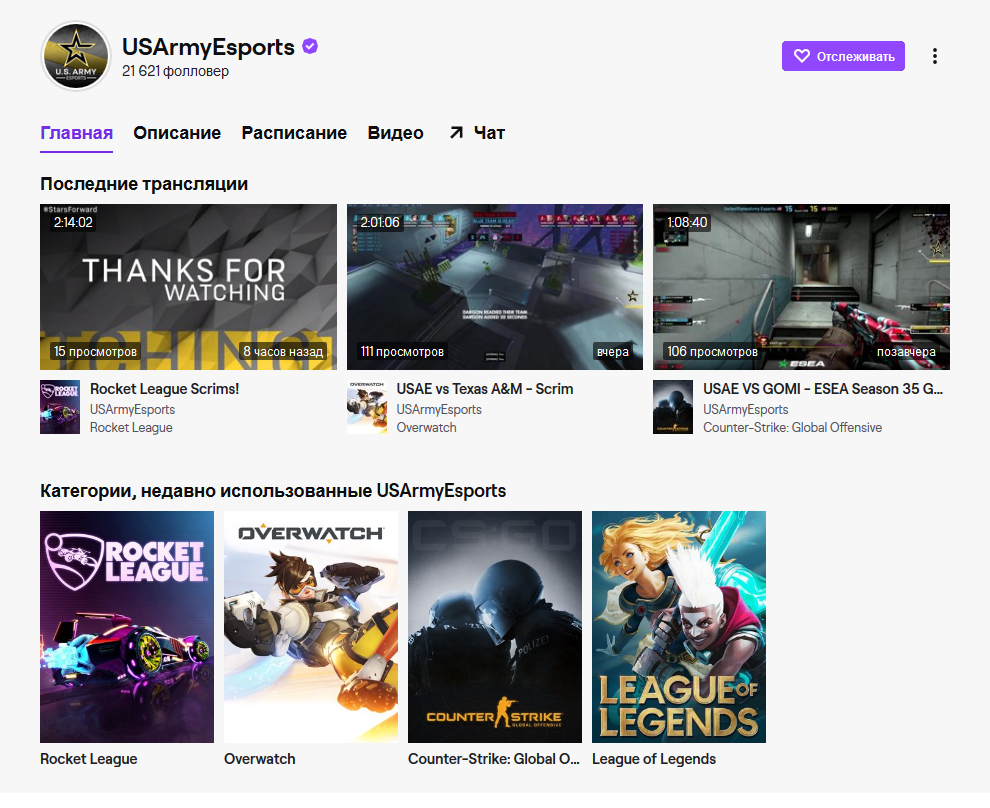Viewport: 990px width, 808px height.
Task: Click the Rocket League small cover icon under the first video
Action: 60,407
